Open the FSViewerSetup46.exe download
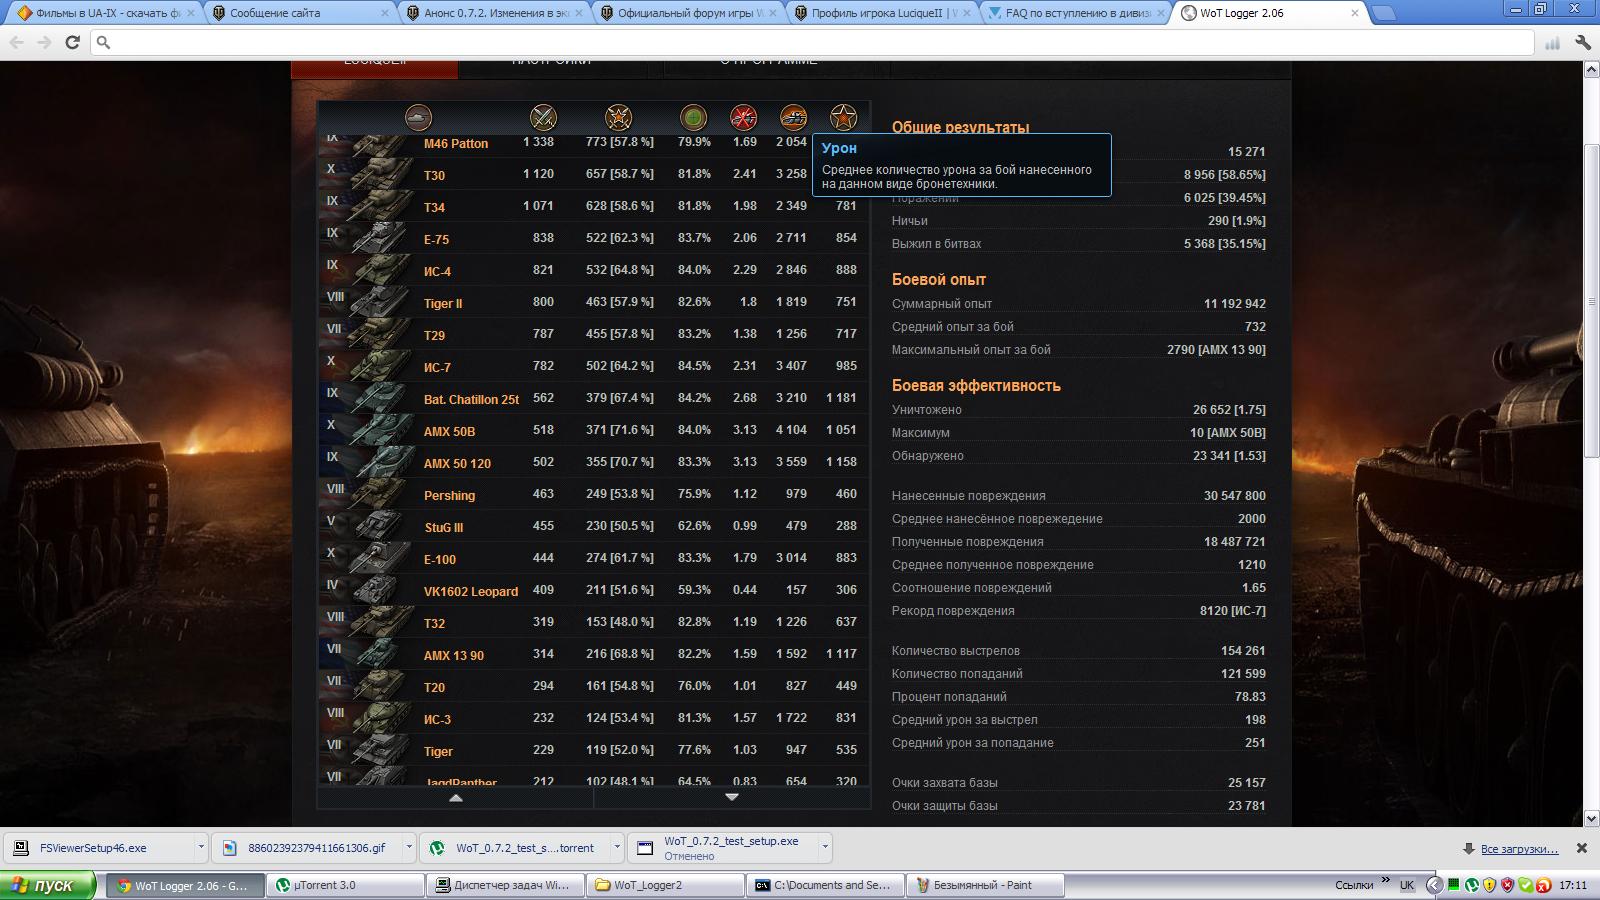The width and height of the screenshot is (1600, 900). [x=98, y=847]
